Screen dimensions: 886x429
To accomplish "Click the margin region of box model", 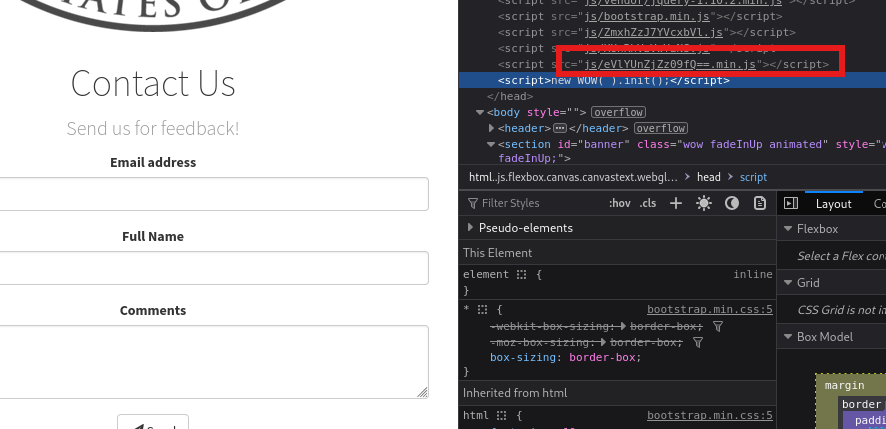I will coord(844,385).
